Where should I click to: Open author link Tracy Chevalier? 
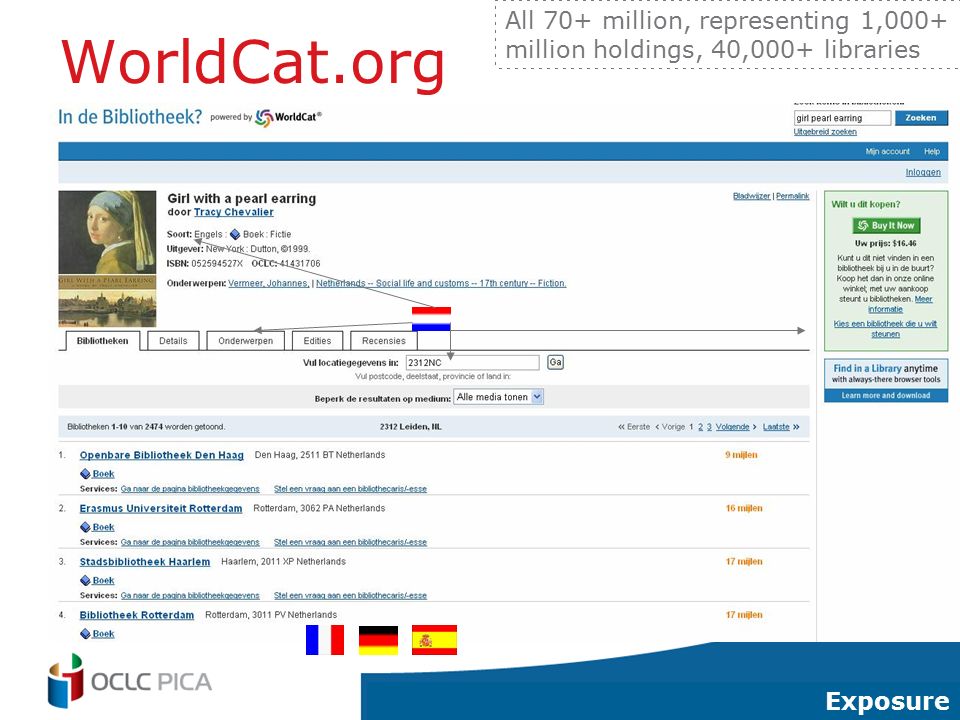tap(234, 212)
